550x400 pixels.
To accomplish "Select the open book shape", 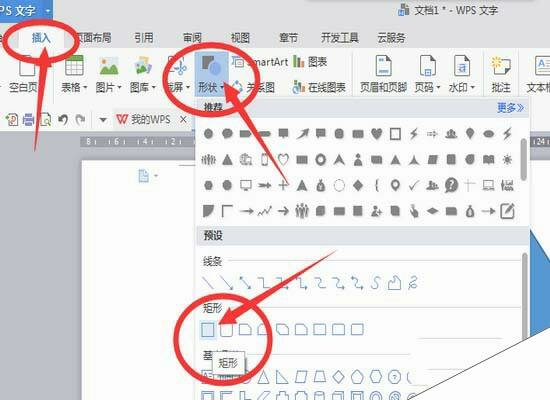I will (489, 160).
